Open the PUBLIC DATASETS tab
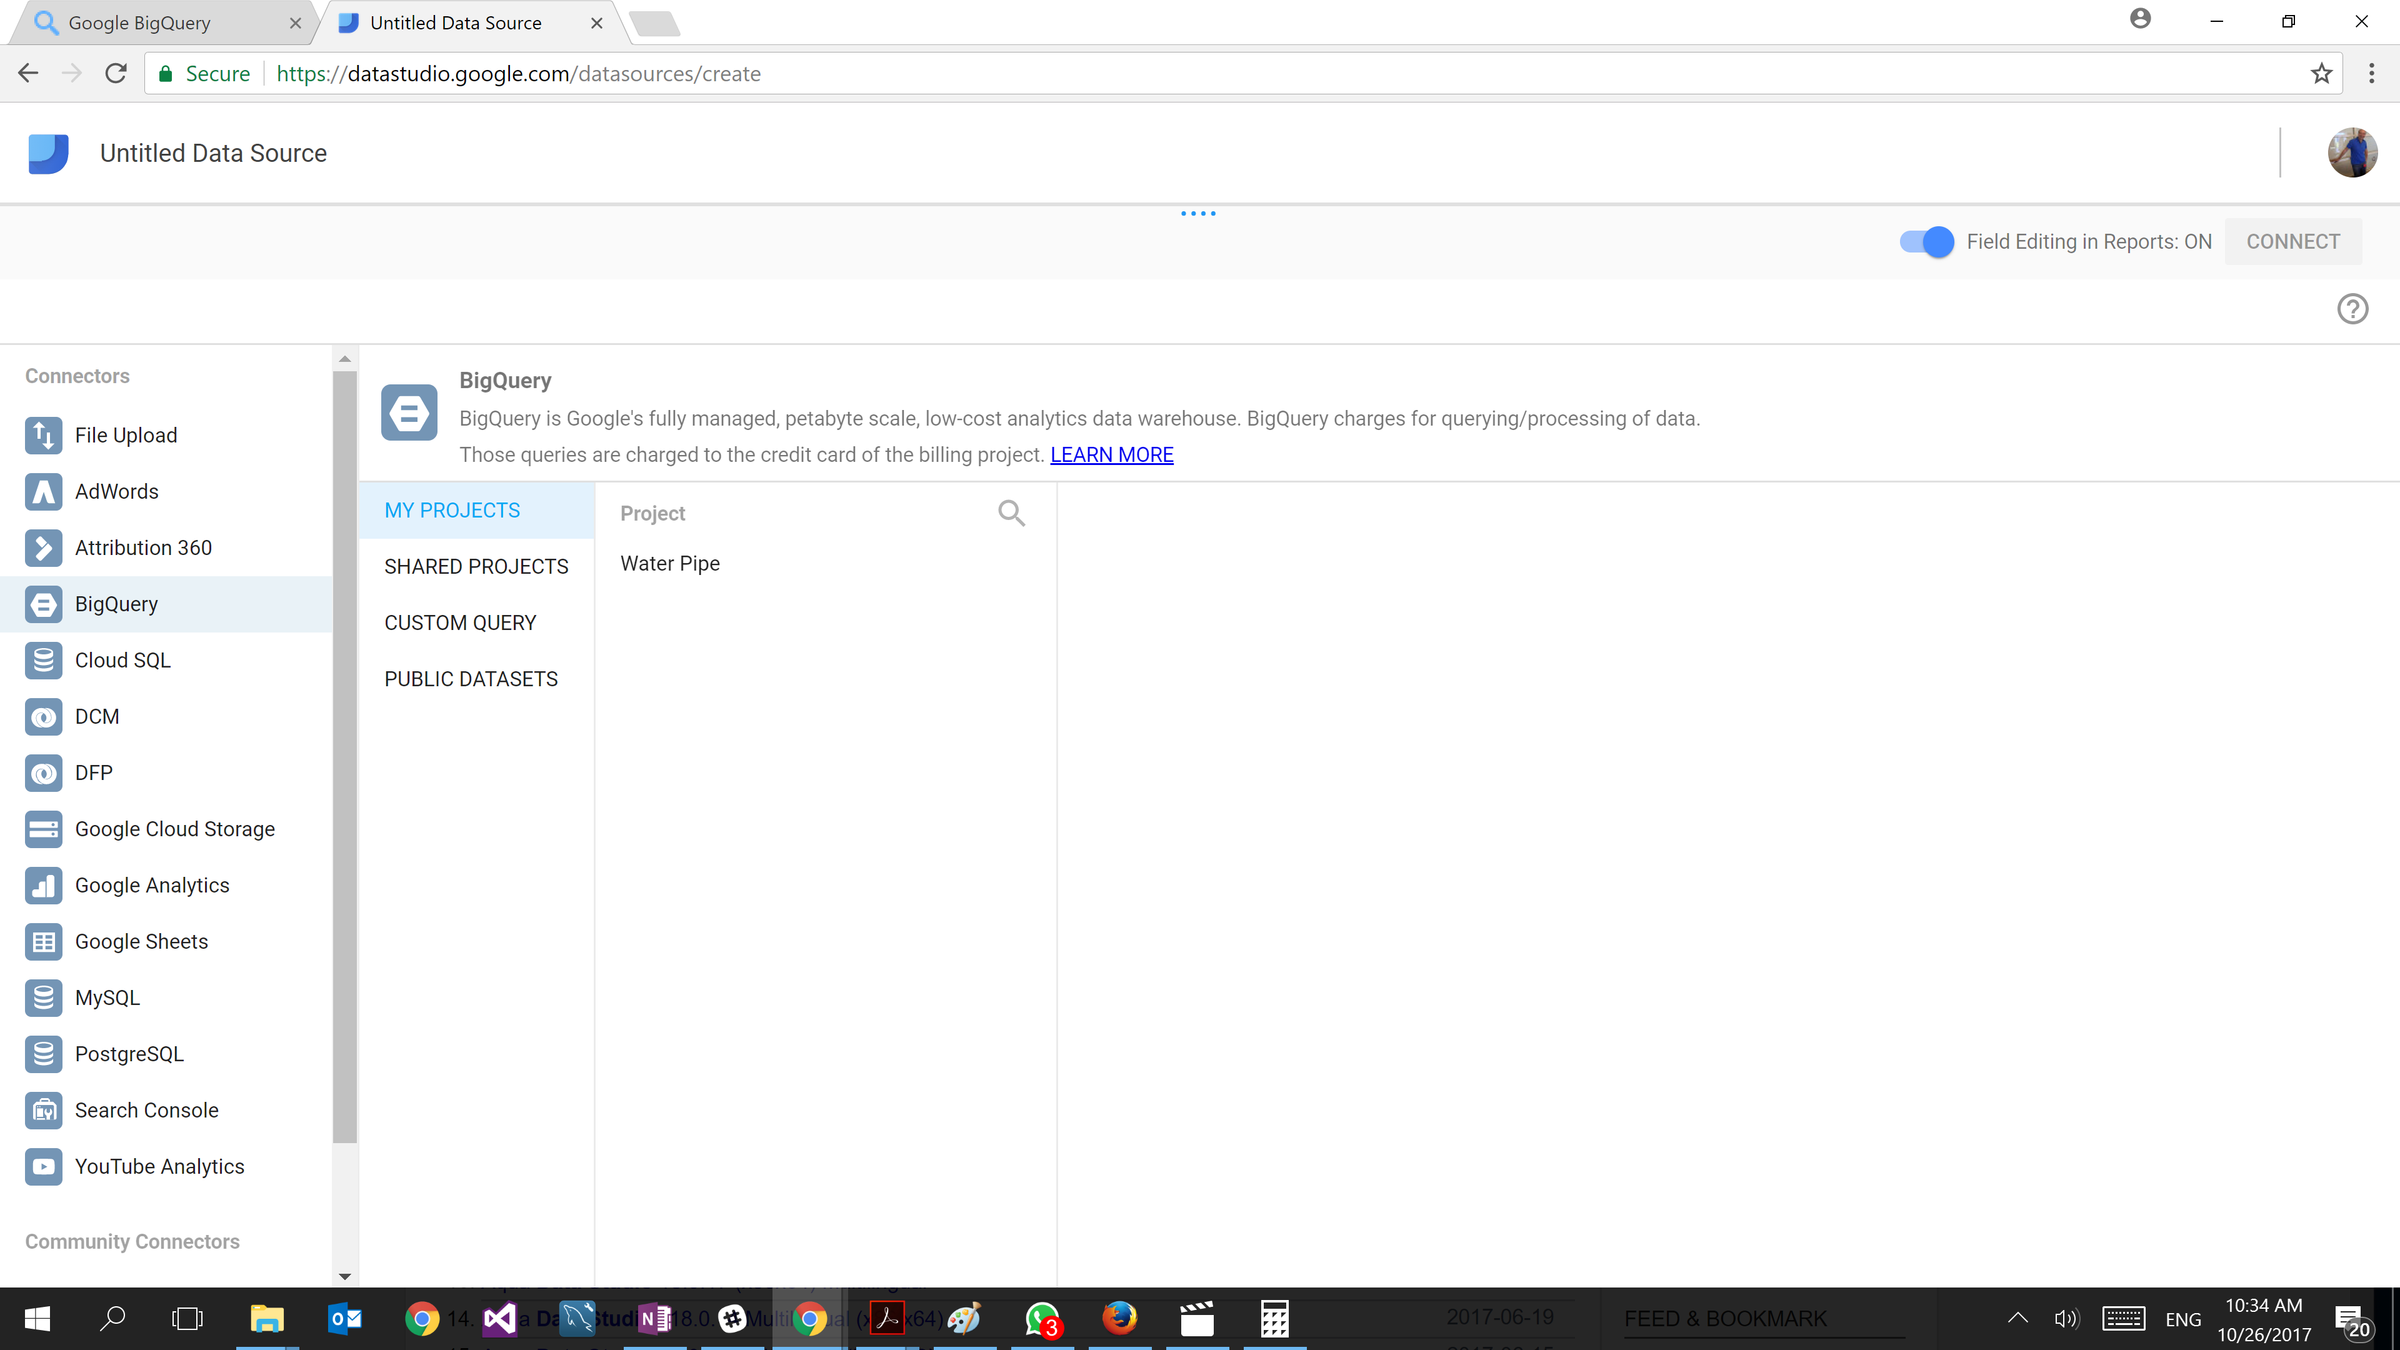Screen dimensions: 2400x1350 tap(477, 679)
